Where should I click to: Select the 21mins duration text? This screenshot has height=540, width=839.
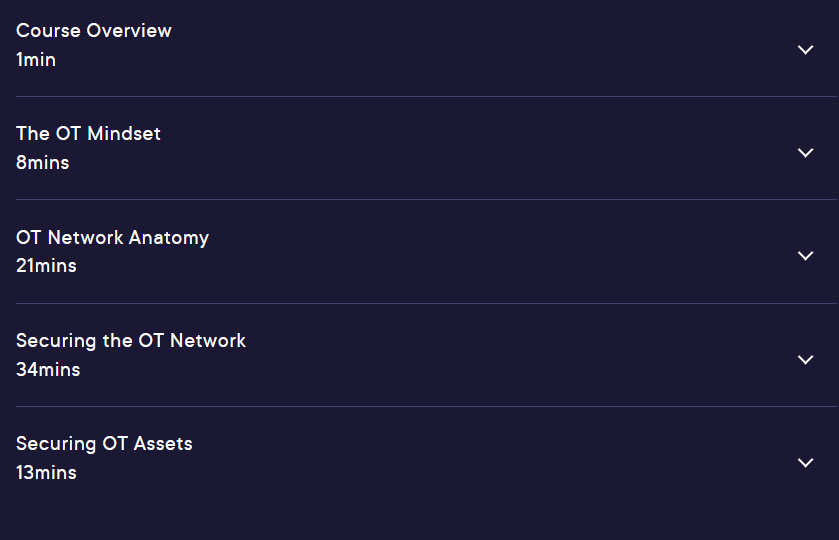47,266
